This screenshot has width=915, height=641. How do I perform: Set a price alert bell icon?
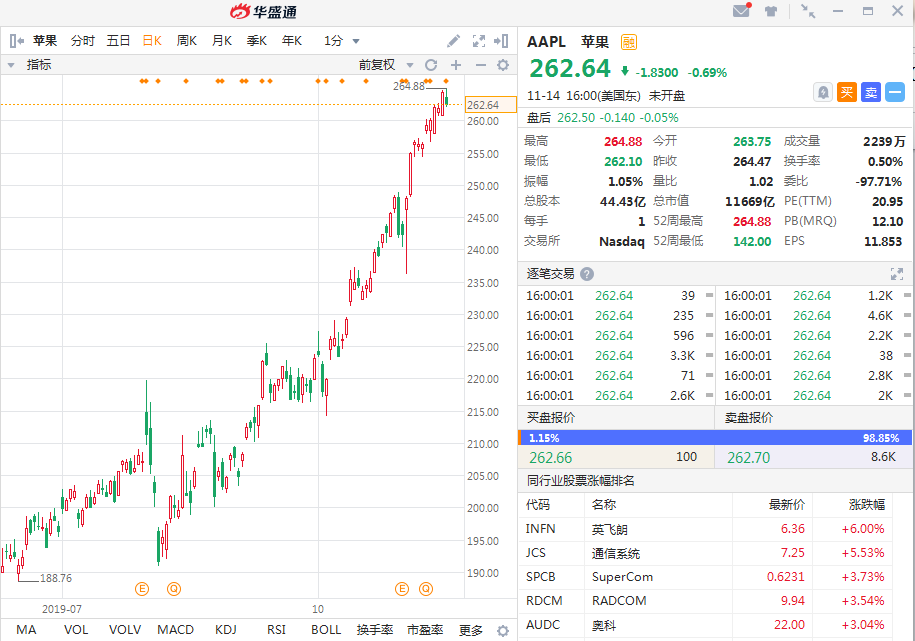pos(823,92)
